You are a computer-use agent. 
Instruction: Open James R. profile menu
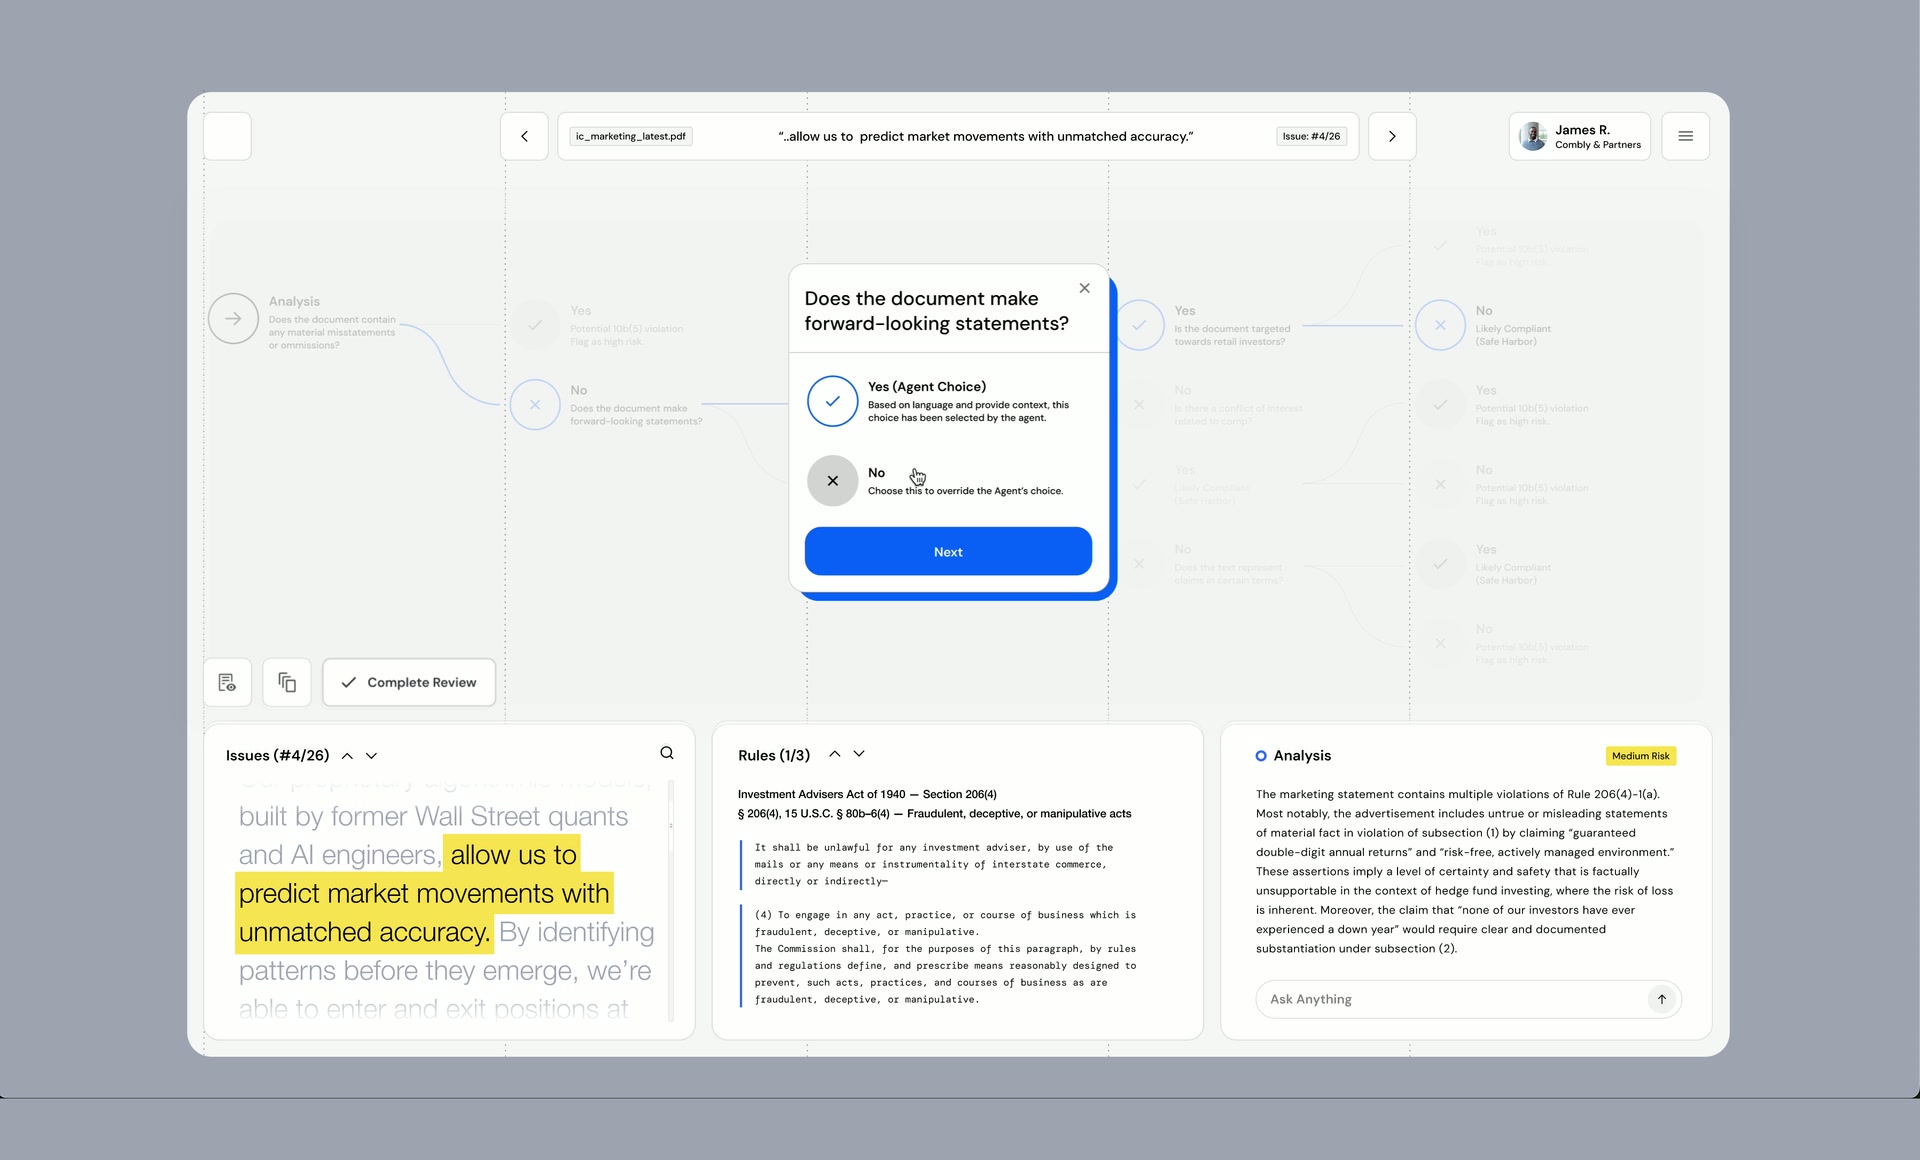[x=1580, y=136]
